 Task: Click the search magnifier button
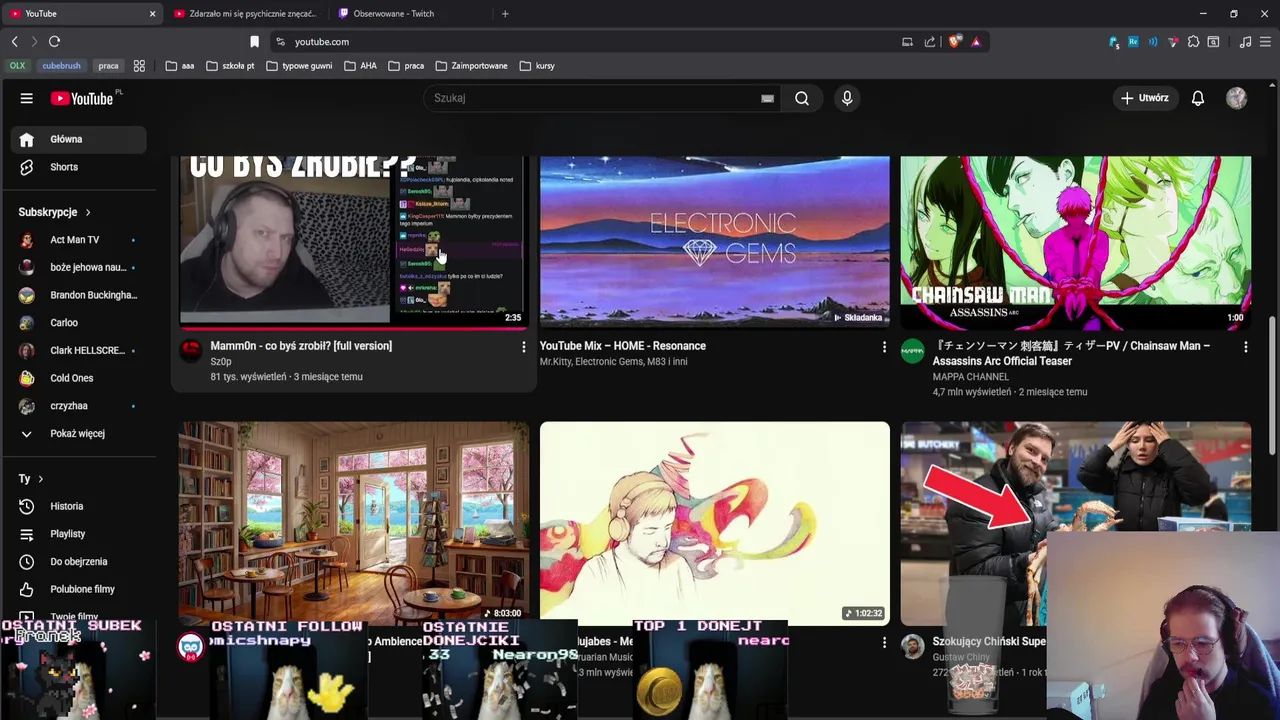click(x=802, y=98)
